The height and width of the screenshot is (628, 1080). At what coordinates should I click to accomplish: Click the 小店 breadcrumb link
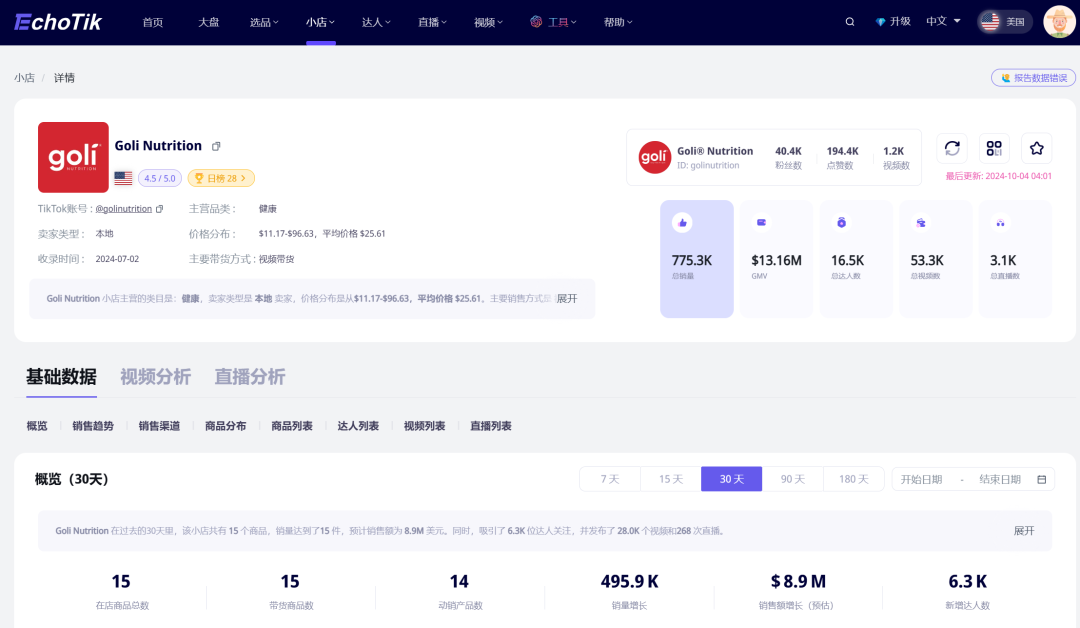tap(24, 78)
